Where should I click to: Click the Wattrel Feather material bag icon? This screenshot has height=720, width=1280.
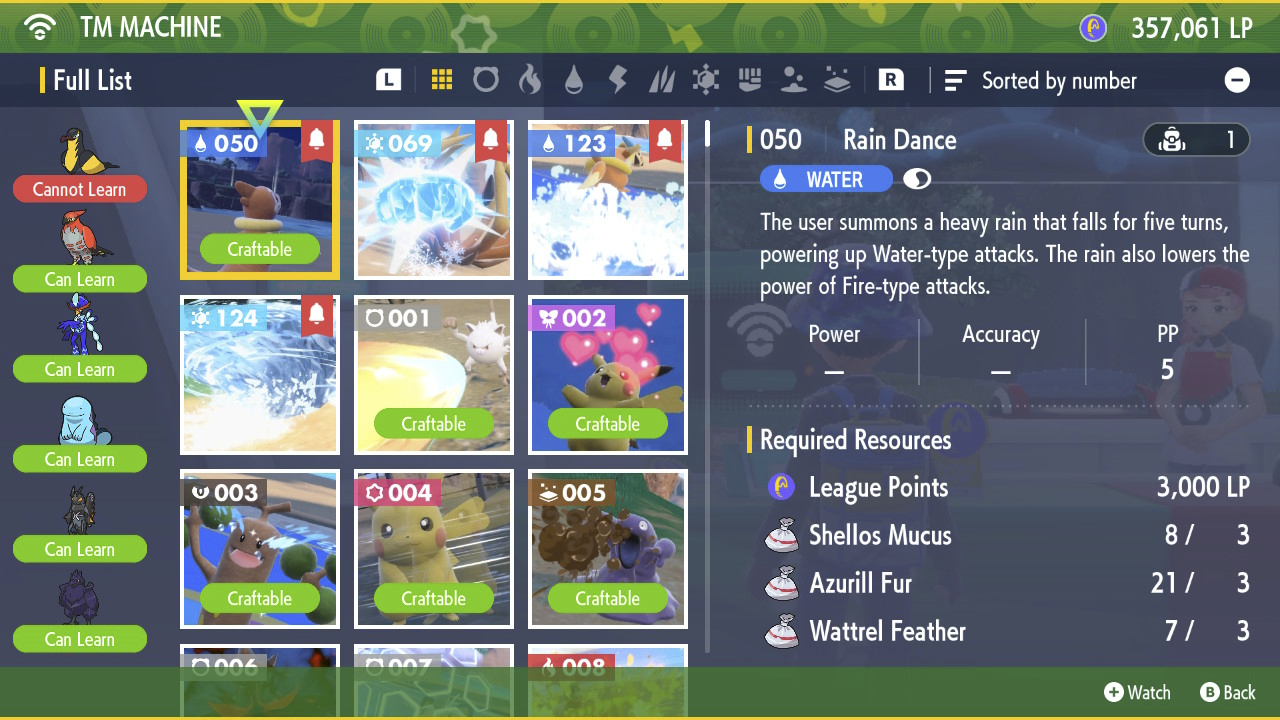pyautogui.click(x=782, y=631)
